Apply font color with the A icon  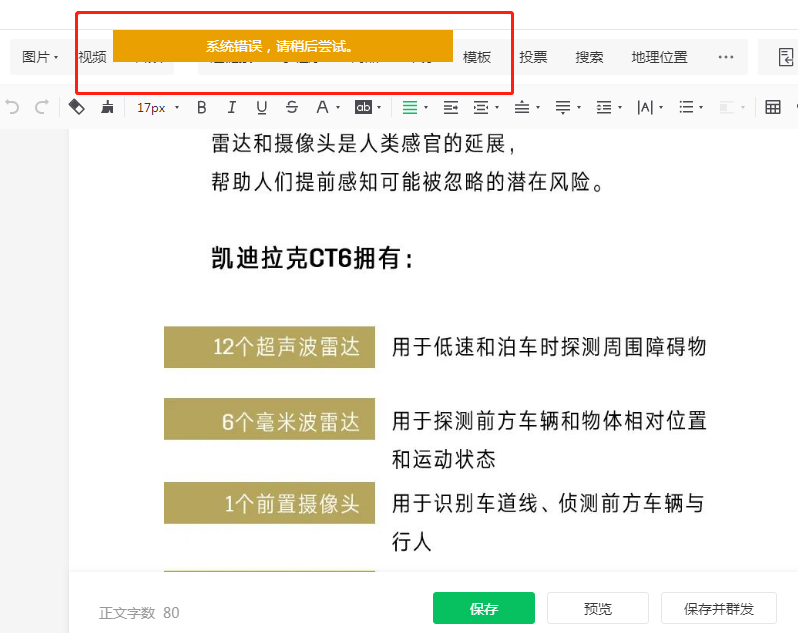tap(322, 107)
